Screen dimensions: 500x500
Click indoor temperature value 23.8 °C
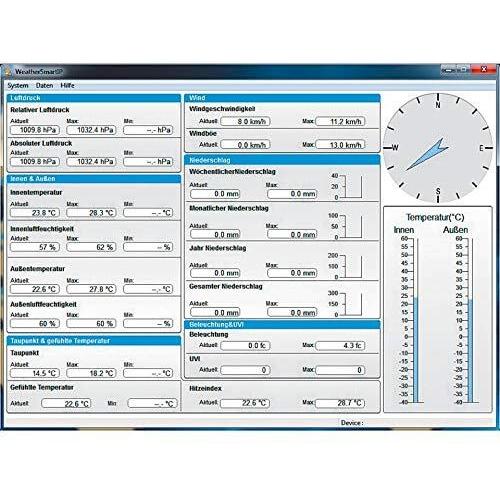click(35, 213)
